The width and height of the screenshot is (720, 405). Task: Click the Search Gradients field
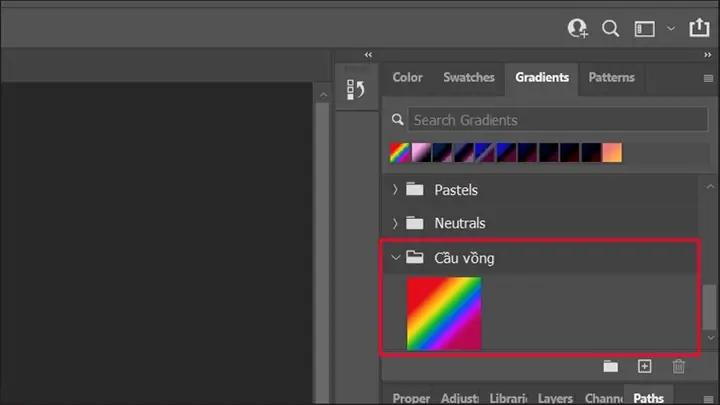pyautogui.click(x=558, y=120)
